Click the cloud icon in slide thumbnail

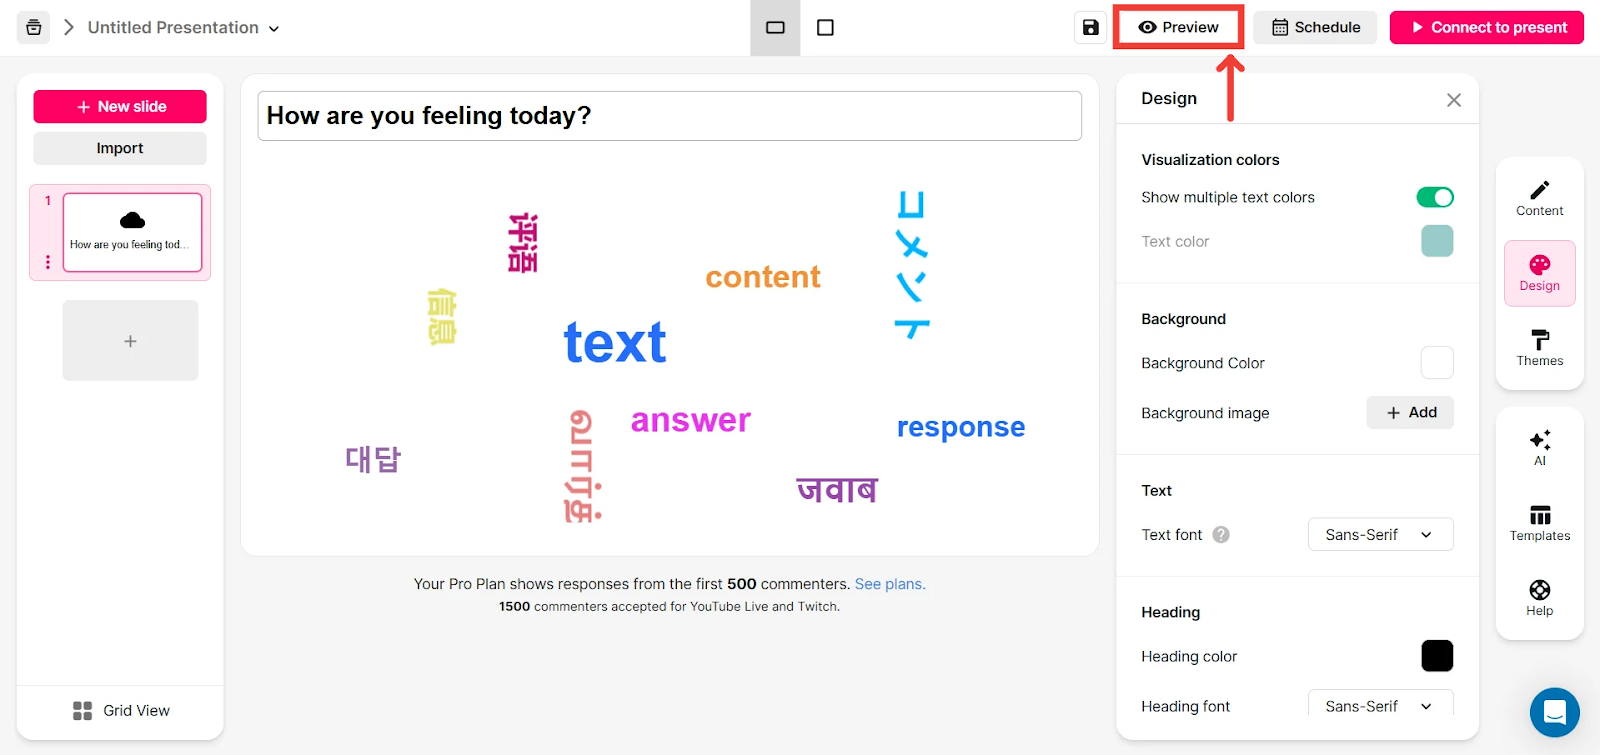(132, 220)
